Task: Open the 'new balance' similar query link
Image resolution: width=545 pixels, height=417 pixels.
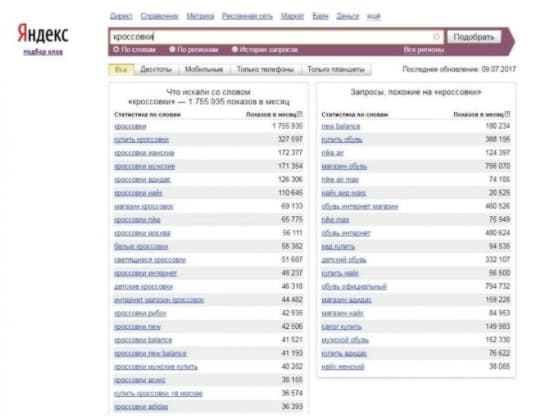Action: [x=341, y=126]
